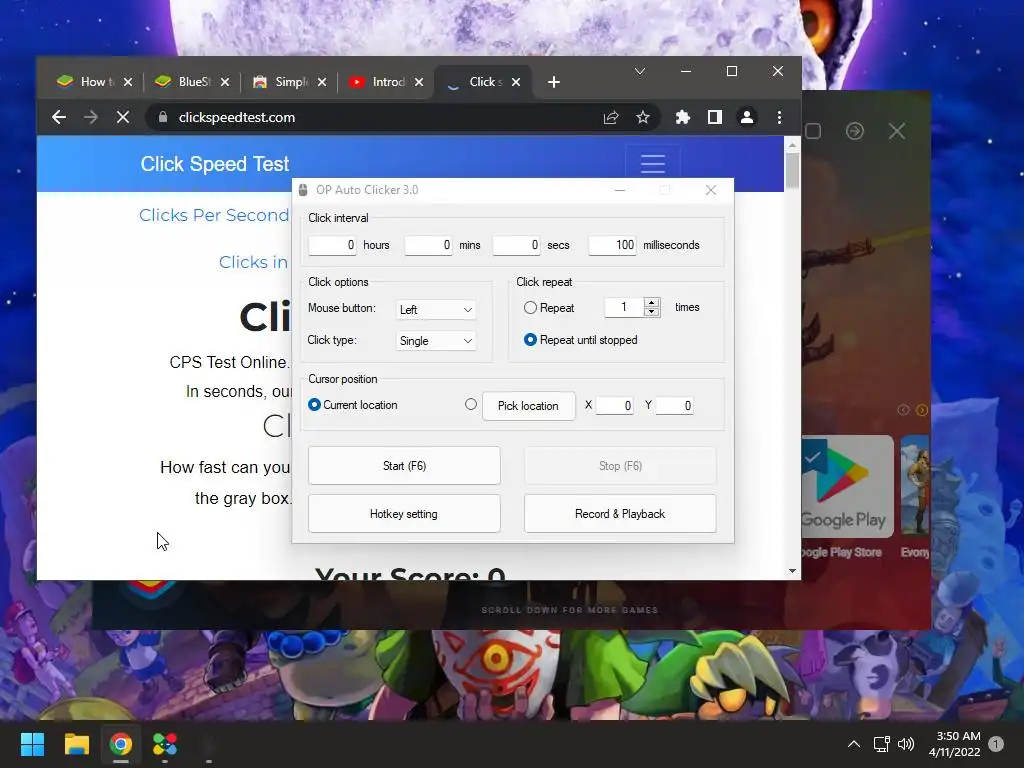1024x768 pixels.
Task: Click the Pick location button
Action: tap(528, 406)
